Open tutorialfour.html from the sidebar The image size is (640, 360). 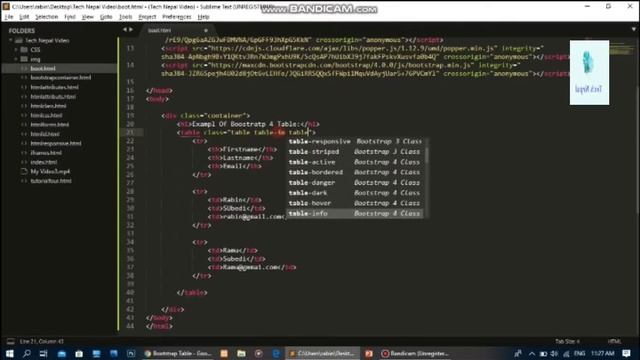pyautogui.click(x=51, y=181)
